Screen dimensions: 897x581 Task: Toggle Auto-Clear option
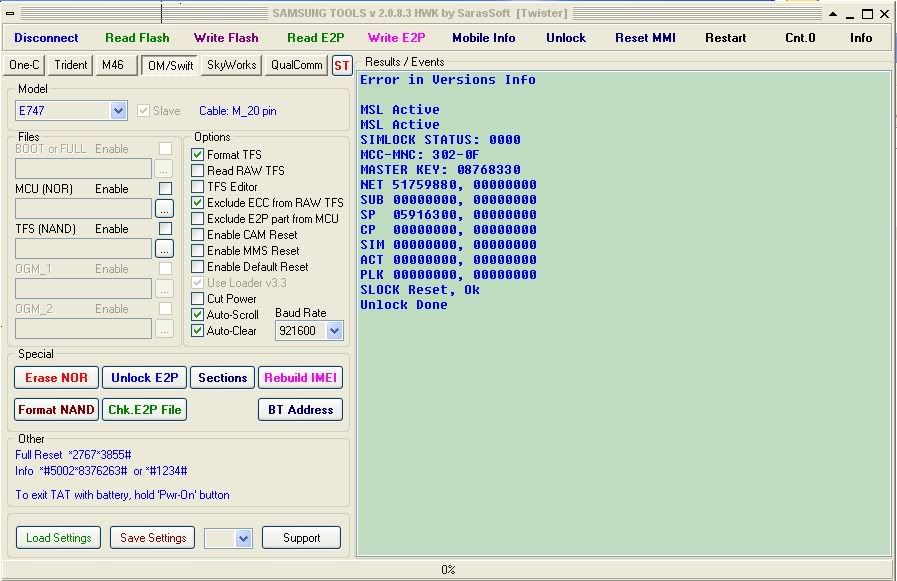(197, 331)
